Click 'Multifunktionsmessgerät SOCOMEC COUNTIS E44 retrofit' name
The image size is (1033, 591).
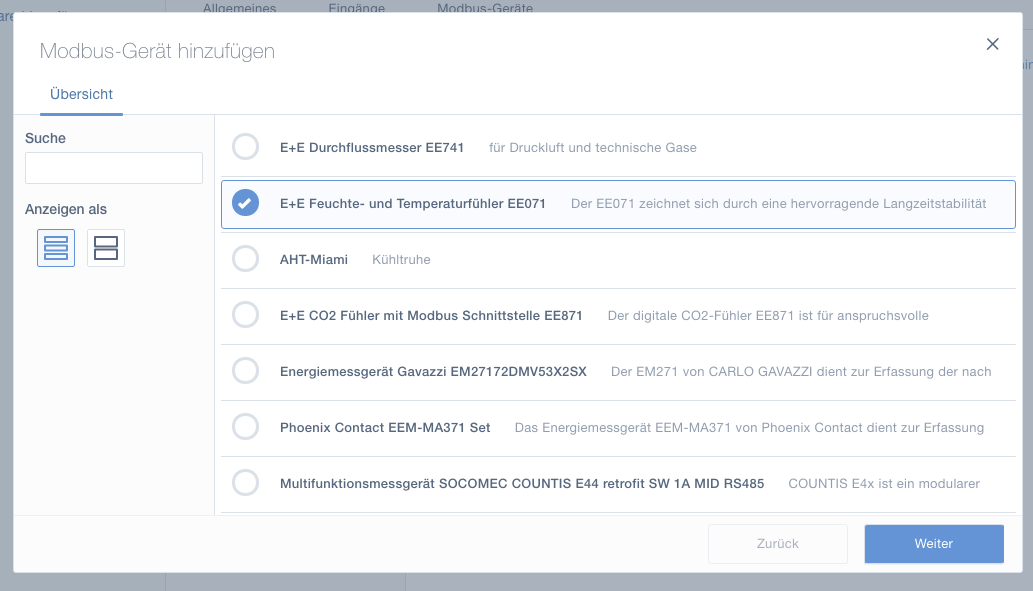click(522, 484)
